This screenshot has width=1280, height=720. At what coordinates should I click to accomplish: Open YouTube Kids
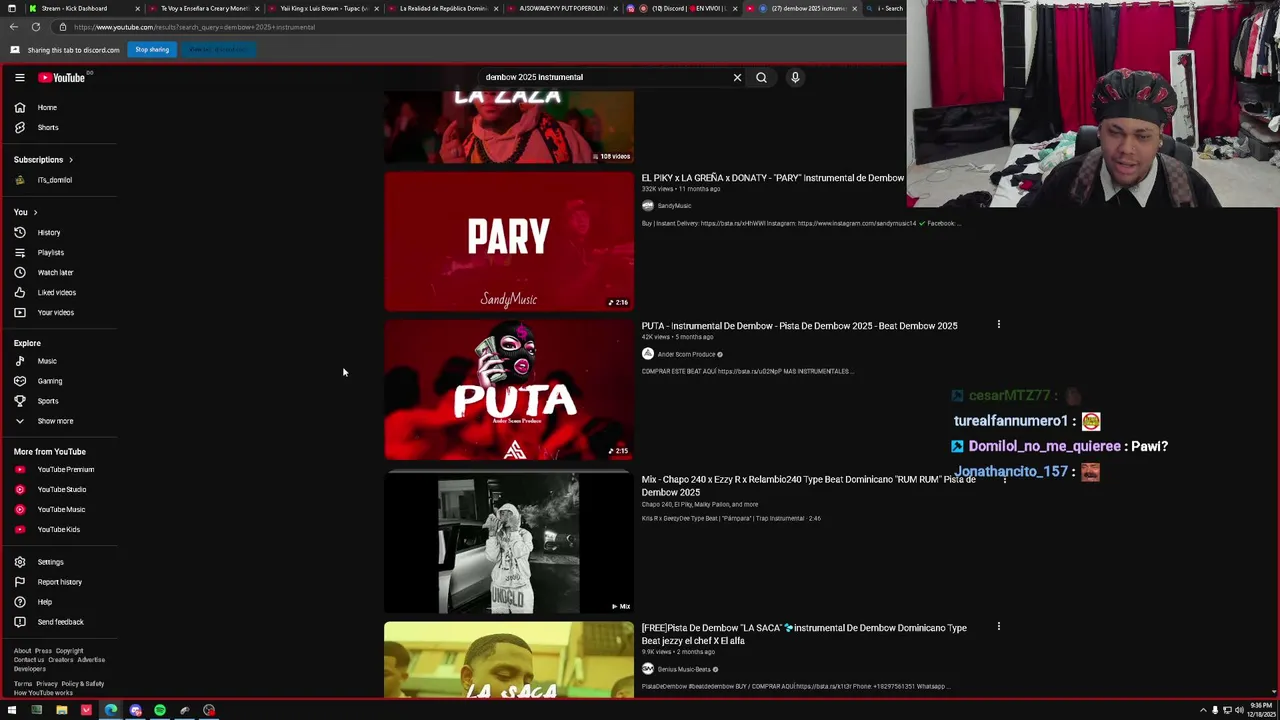coord(58,529)
